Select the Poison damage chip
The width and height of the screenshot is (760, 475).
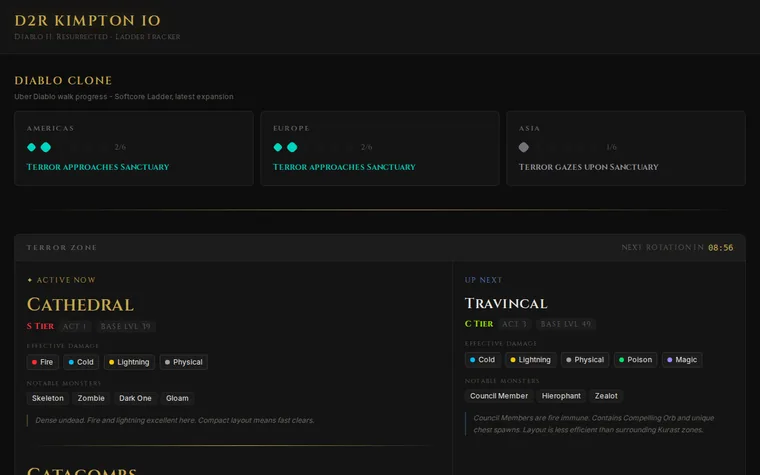click(635, 360)
